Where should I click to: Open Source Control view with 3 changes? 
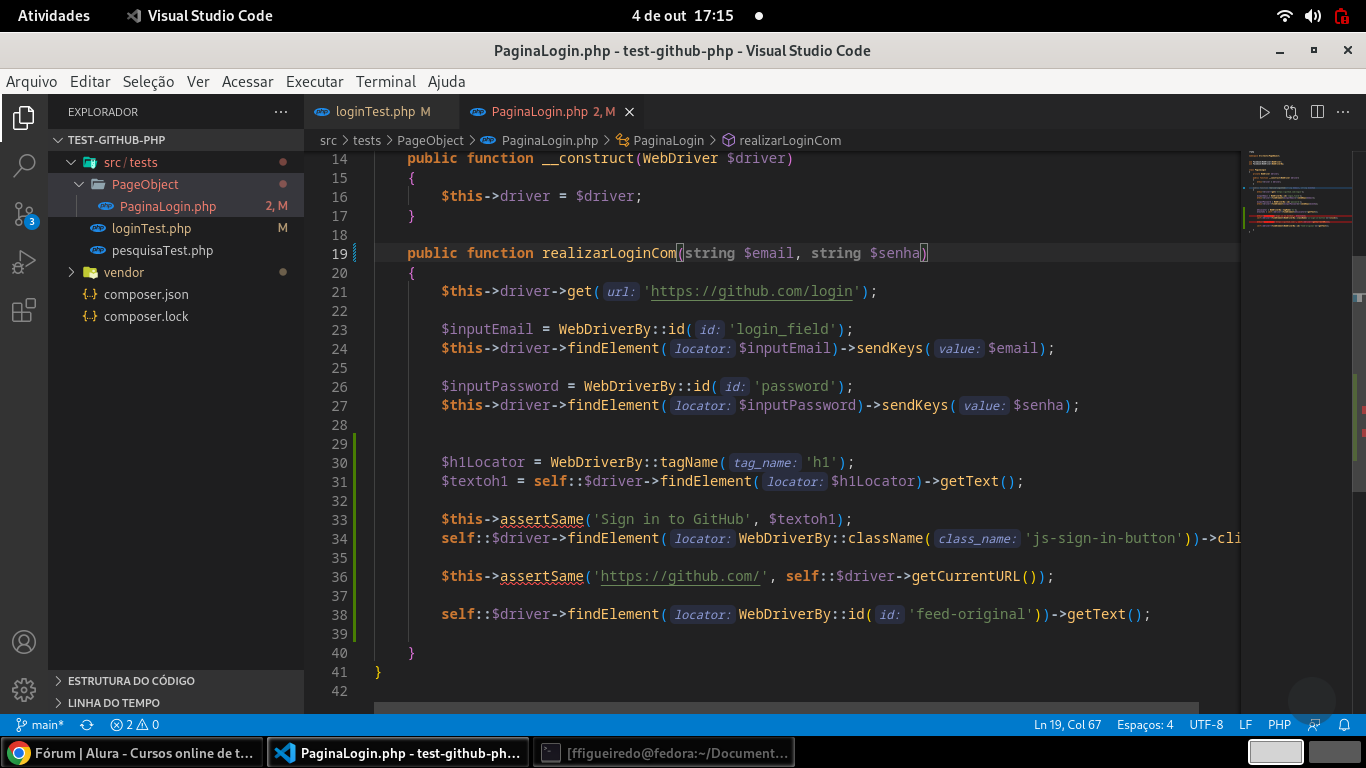[x=24, y=214]
